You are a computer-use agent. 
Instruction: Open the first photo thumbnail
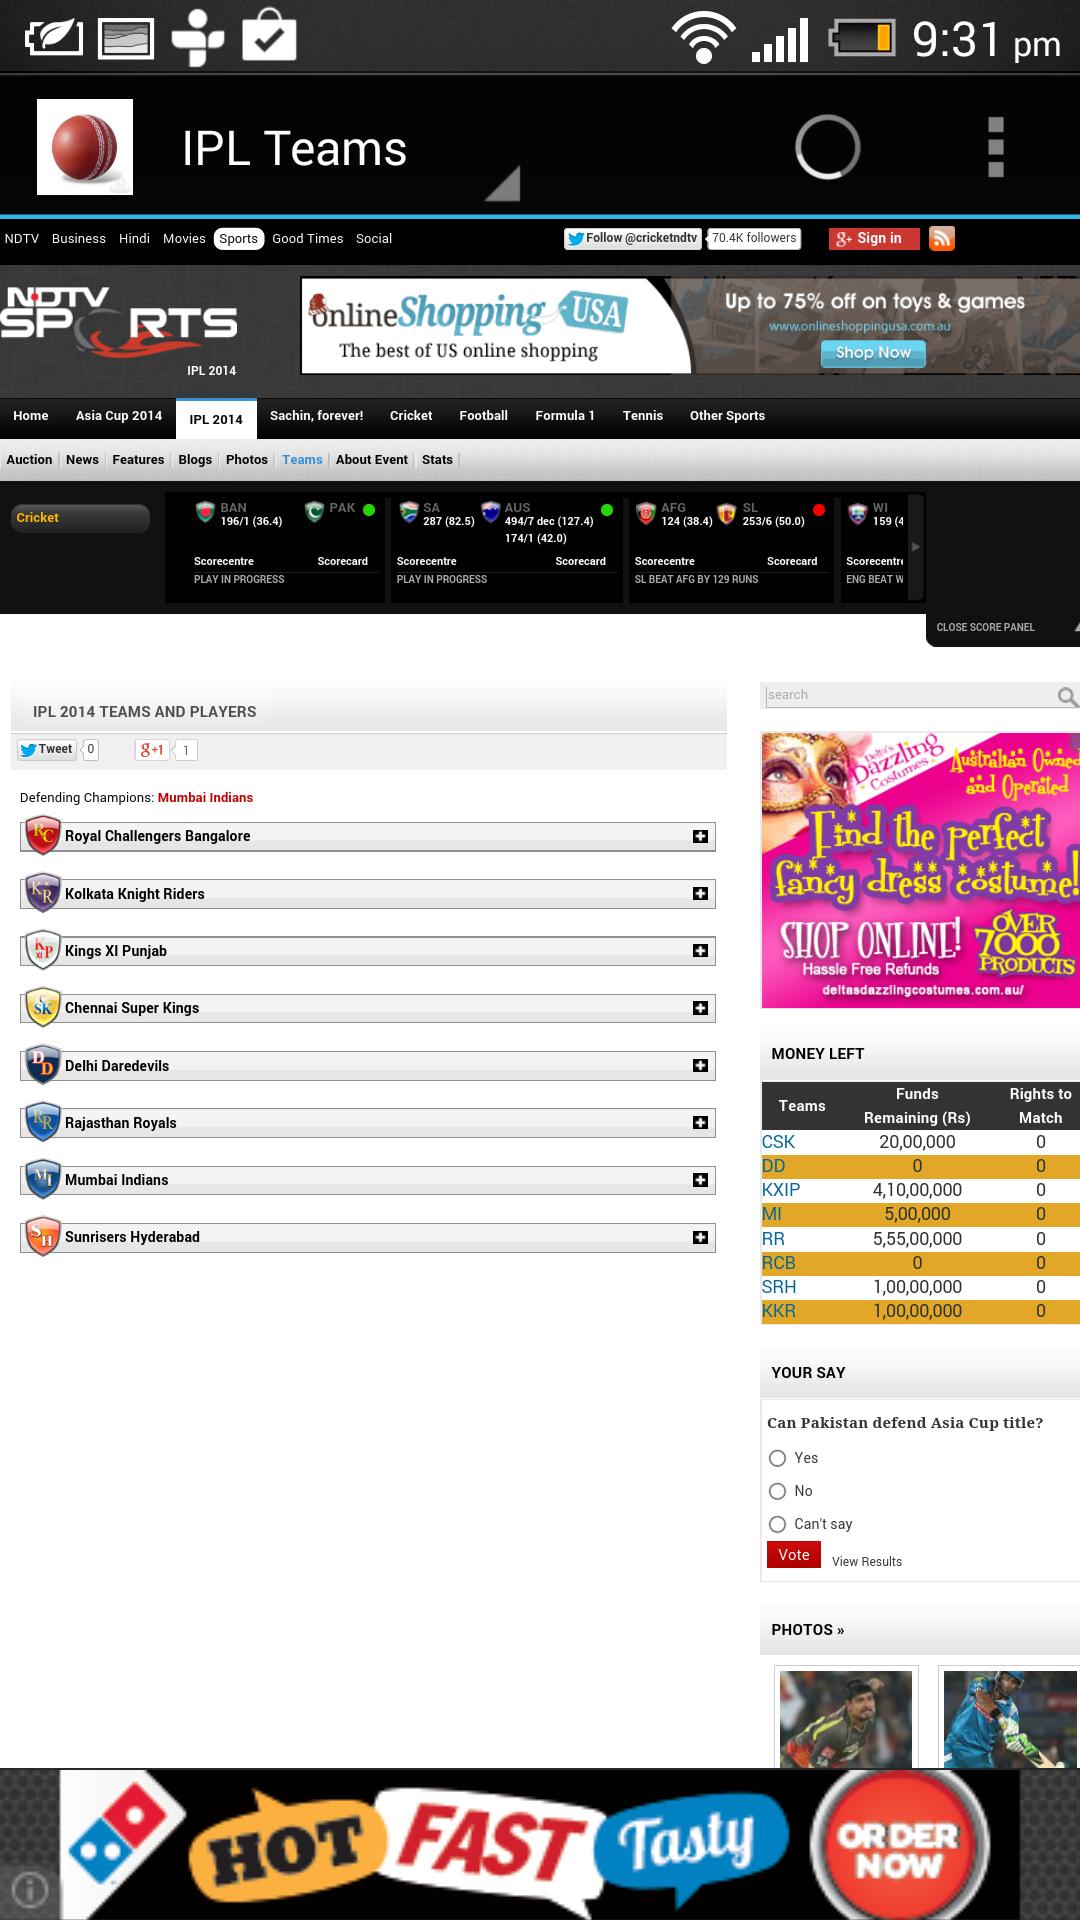tap(846, 1719)
